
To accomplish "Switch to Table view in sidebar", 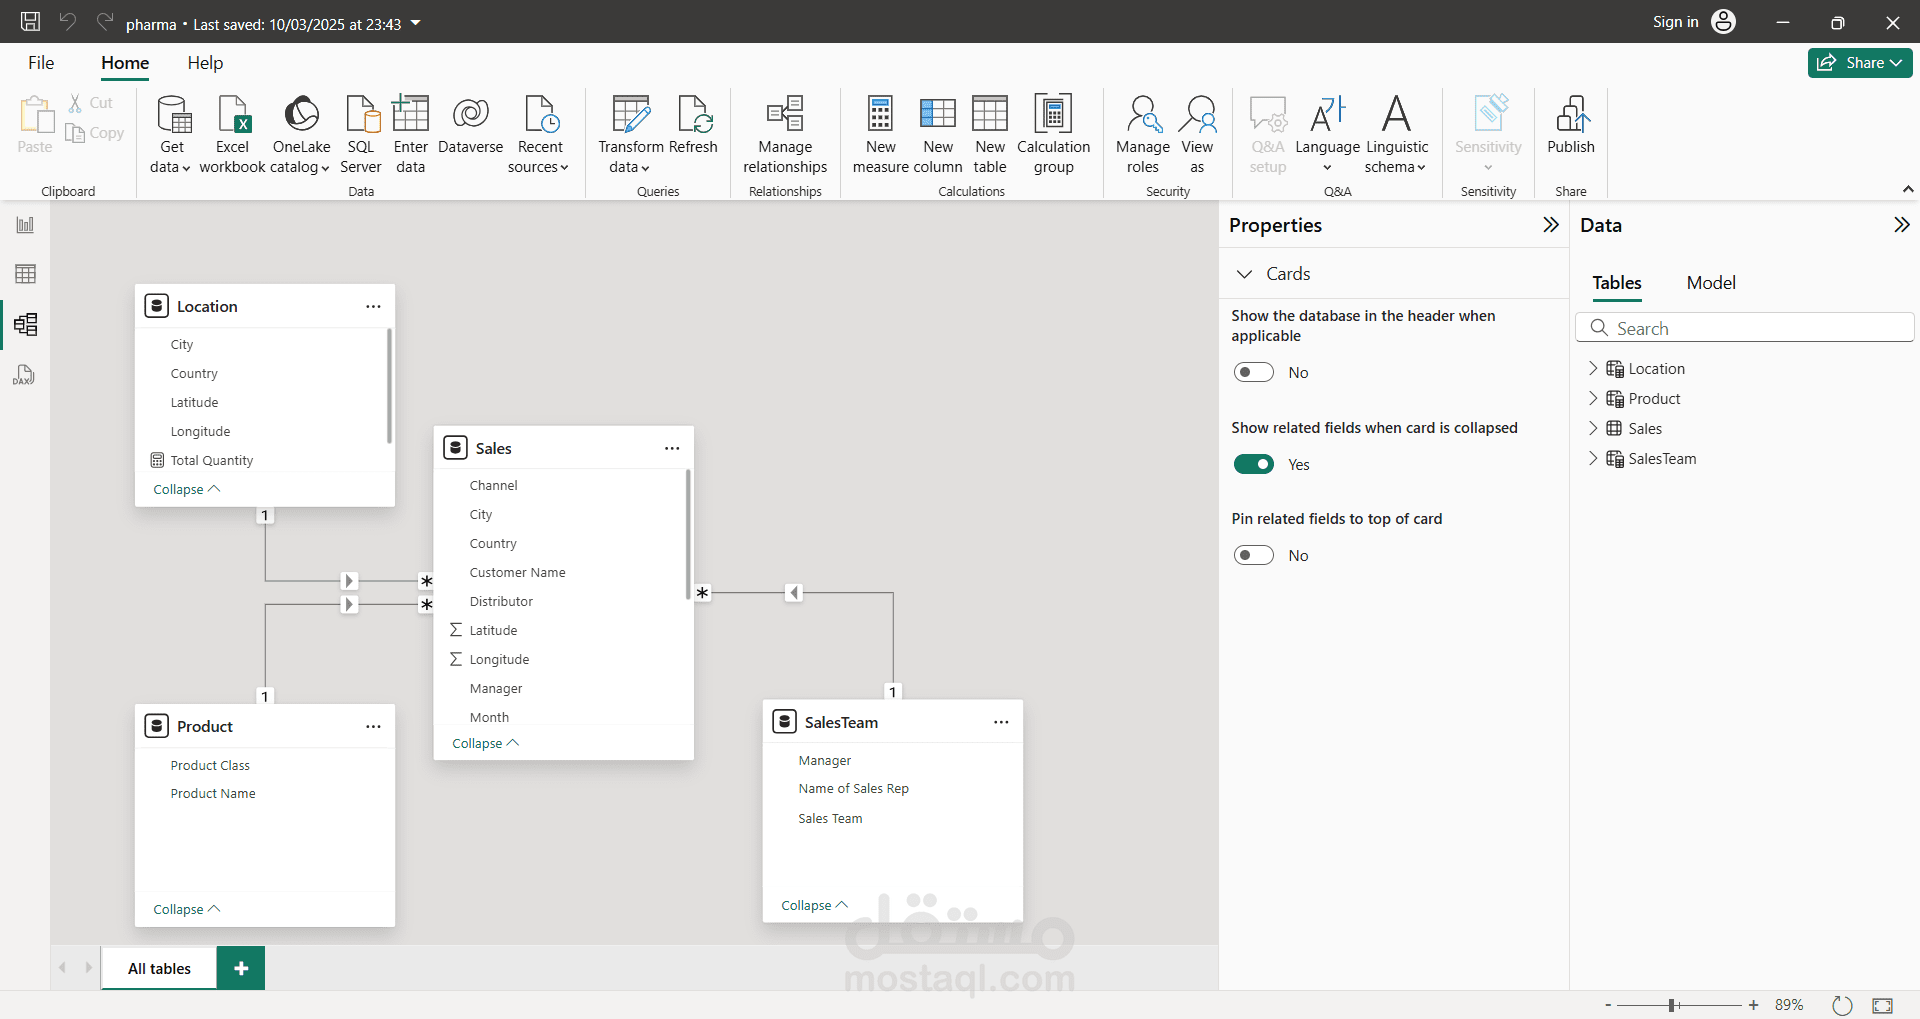I will point(25,274).
